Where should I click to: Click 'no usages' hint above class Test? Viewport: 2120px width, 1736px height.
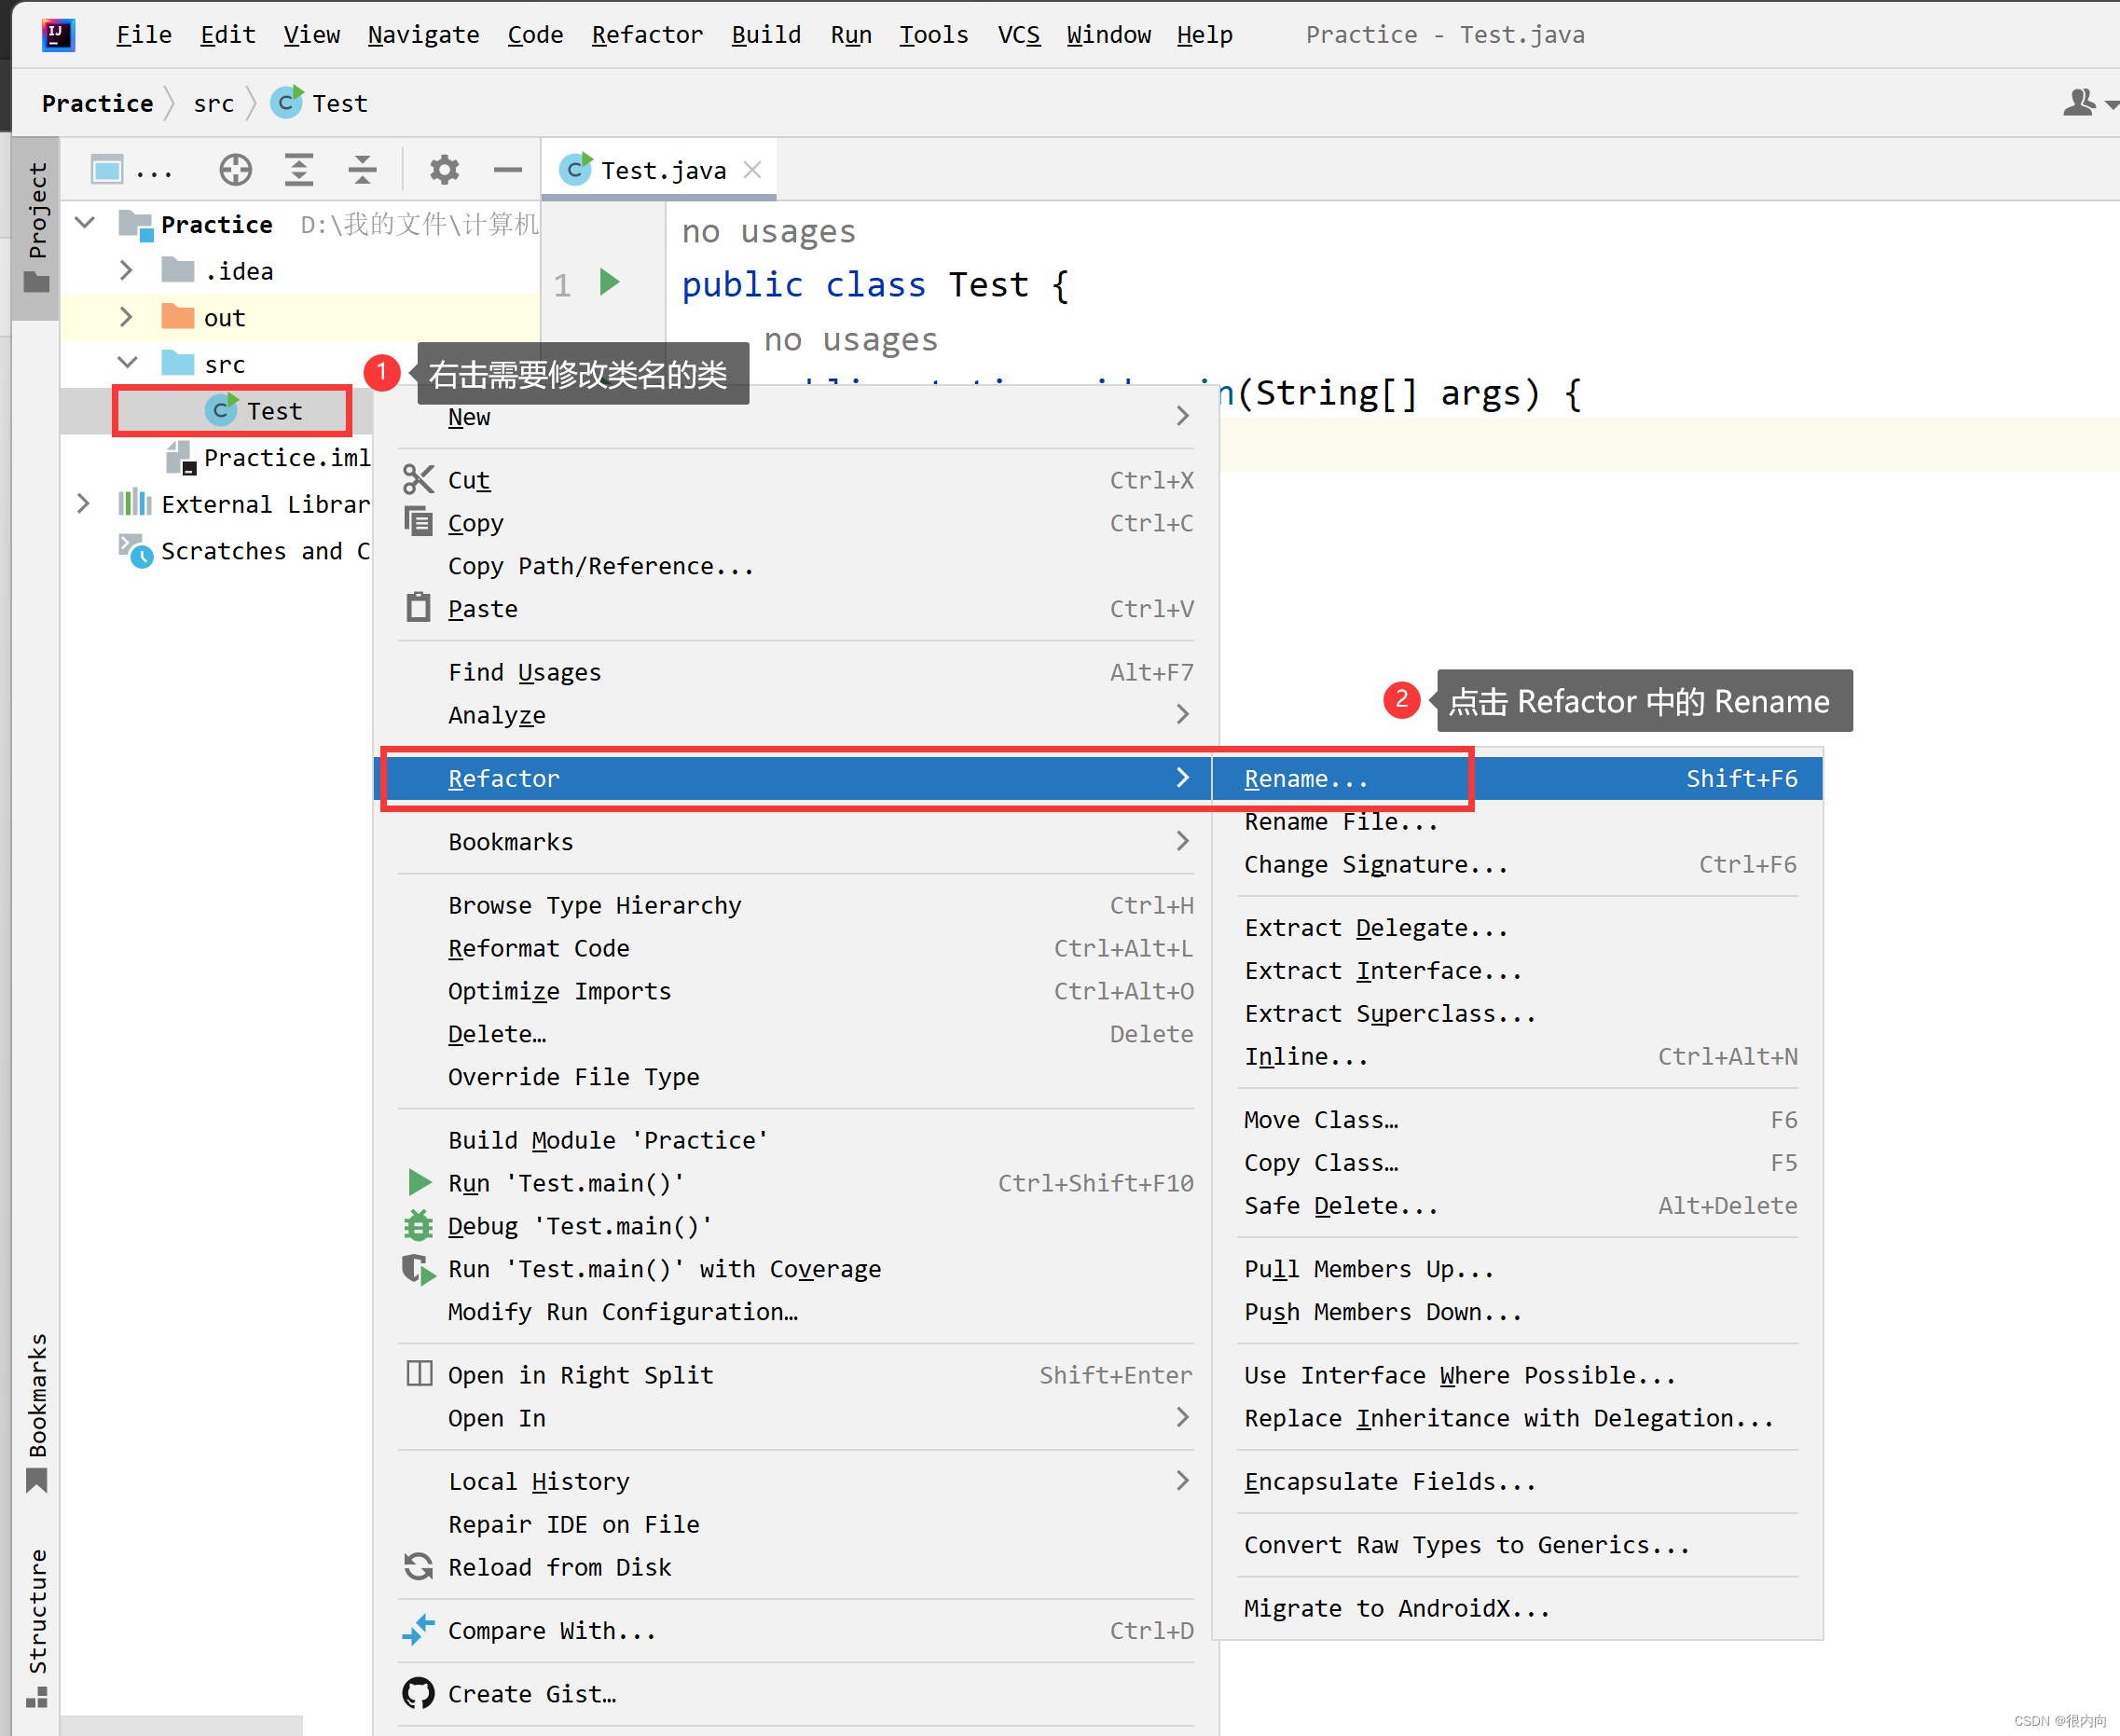click(768, 231)
